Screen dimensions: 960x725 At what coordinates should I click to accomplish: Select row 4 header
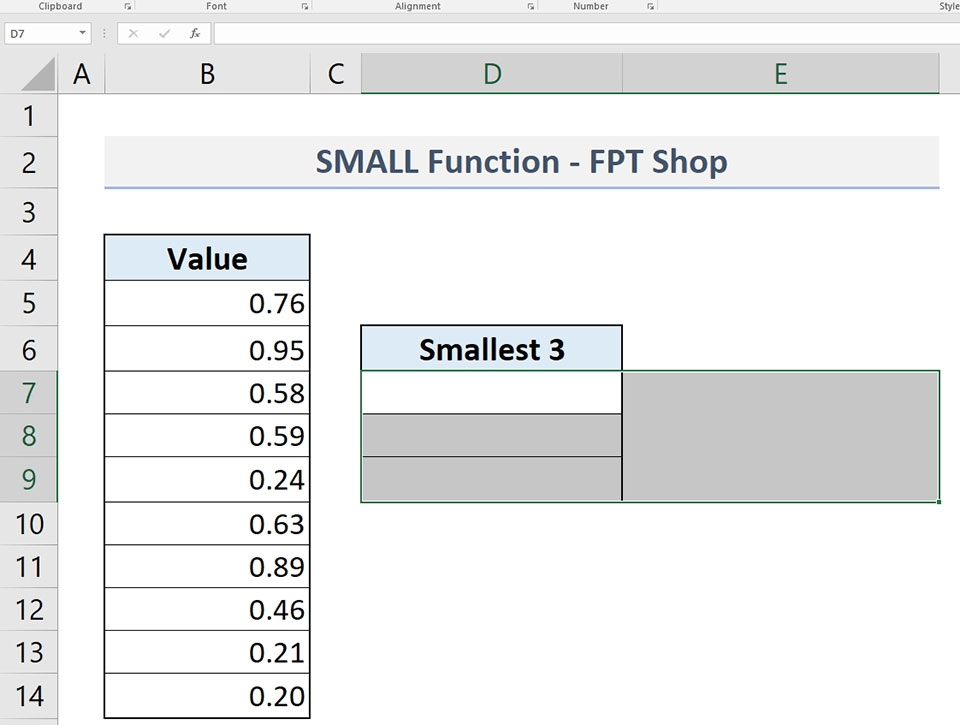[28, 258]
